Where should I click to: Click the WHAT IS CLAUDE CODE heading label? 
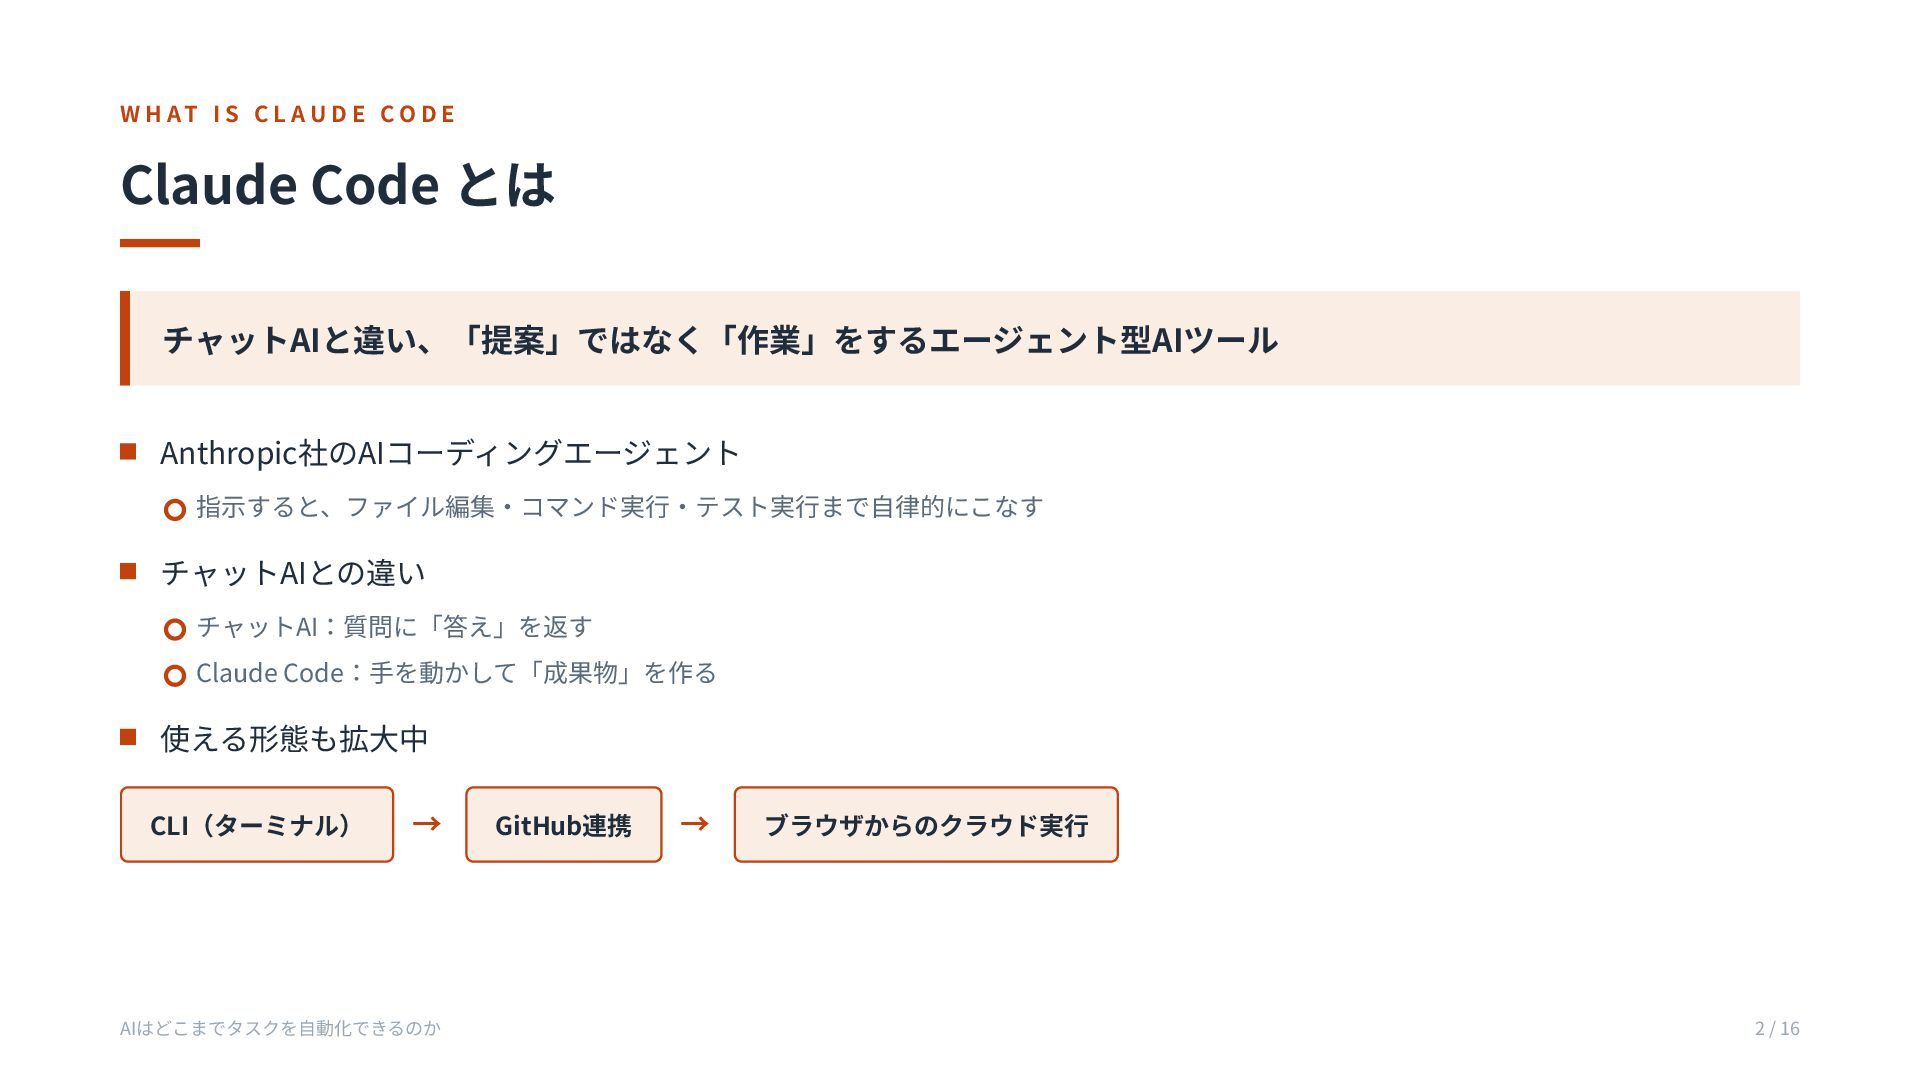(x=288, y=114)
